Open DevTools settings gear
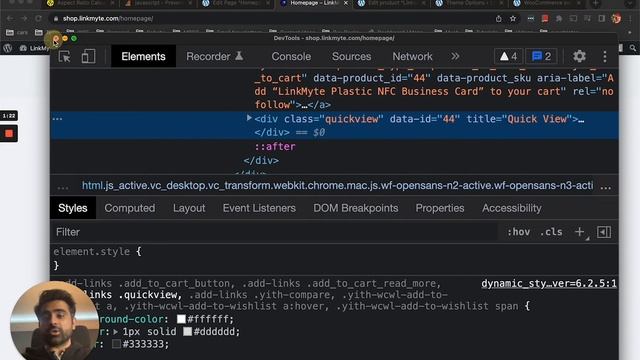Screen dimensions: 640x360 point(579,56)
